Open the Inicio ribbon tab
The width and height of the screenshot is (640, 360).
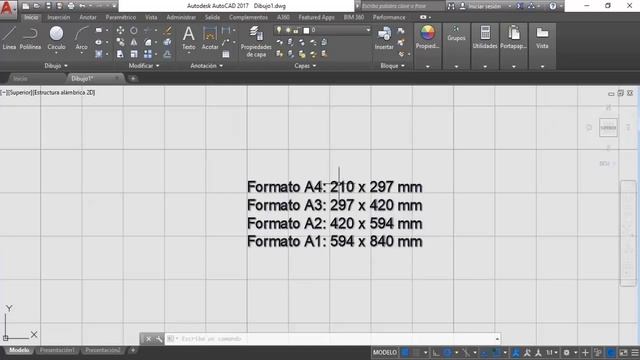[31, 18]
